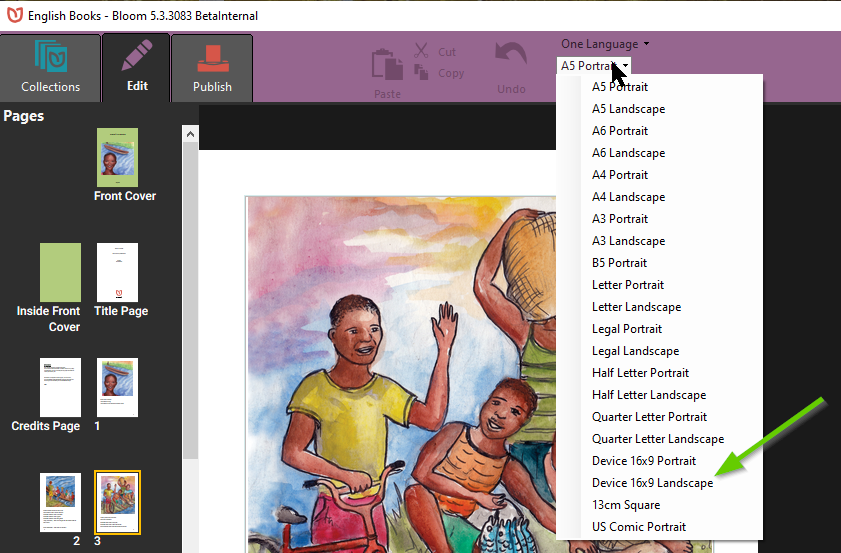Image resolution: width=841 pixels, height=553 pixels.
Task: Click the Bloom logo in title bar
Action: click(x=14, y=15)
